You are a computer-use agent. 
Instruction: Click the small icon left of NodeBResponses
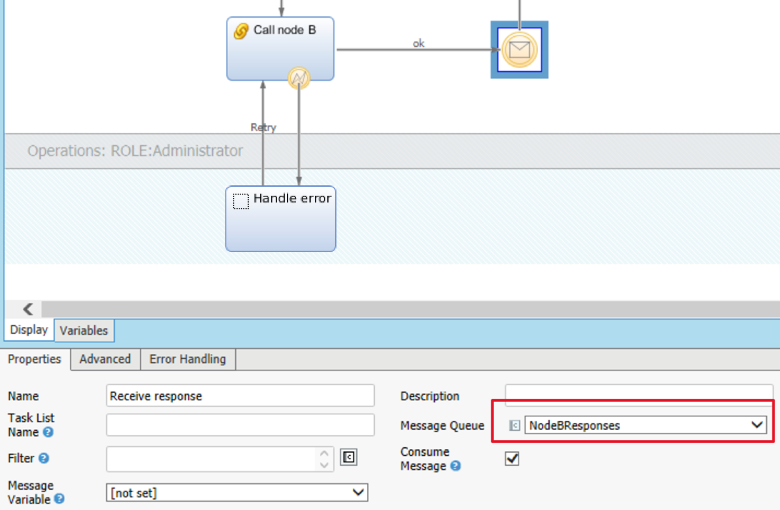pos(514,425)
